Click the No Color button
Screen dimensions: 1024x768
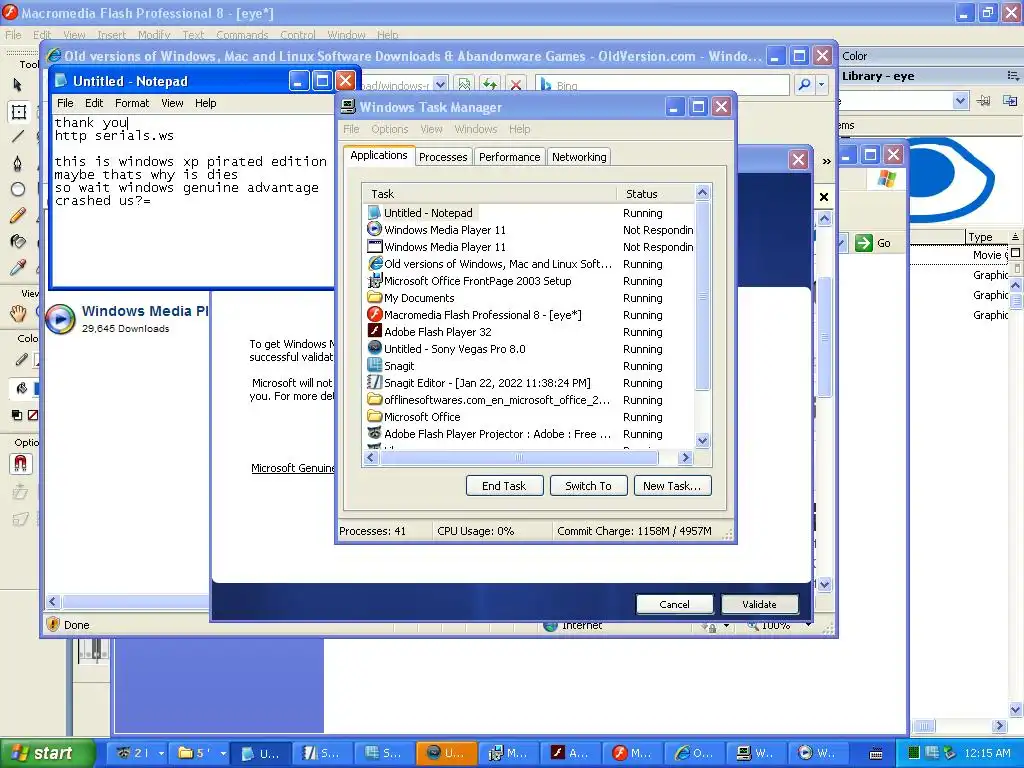click(x=33, y=415)
